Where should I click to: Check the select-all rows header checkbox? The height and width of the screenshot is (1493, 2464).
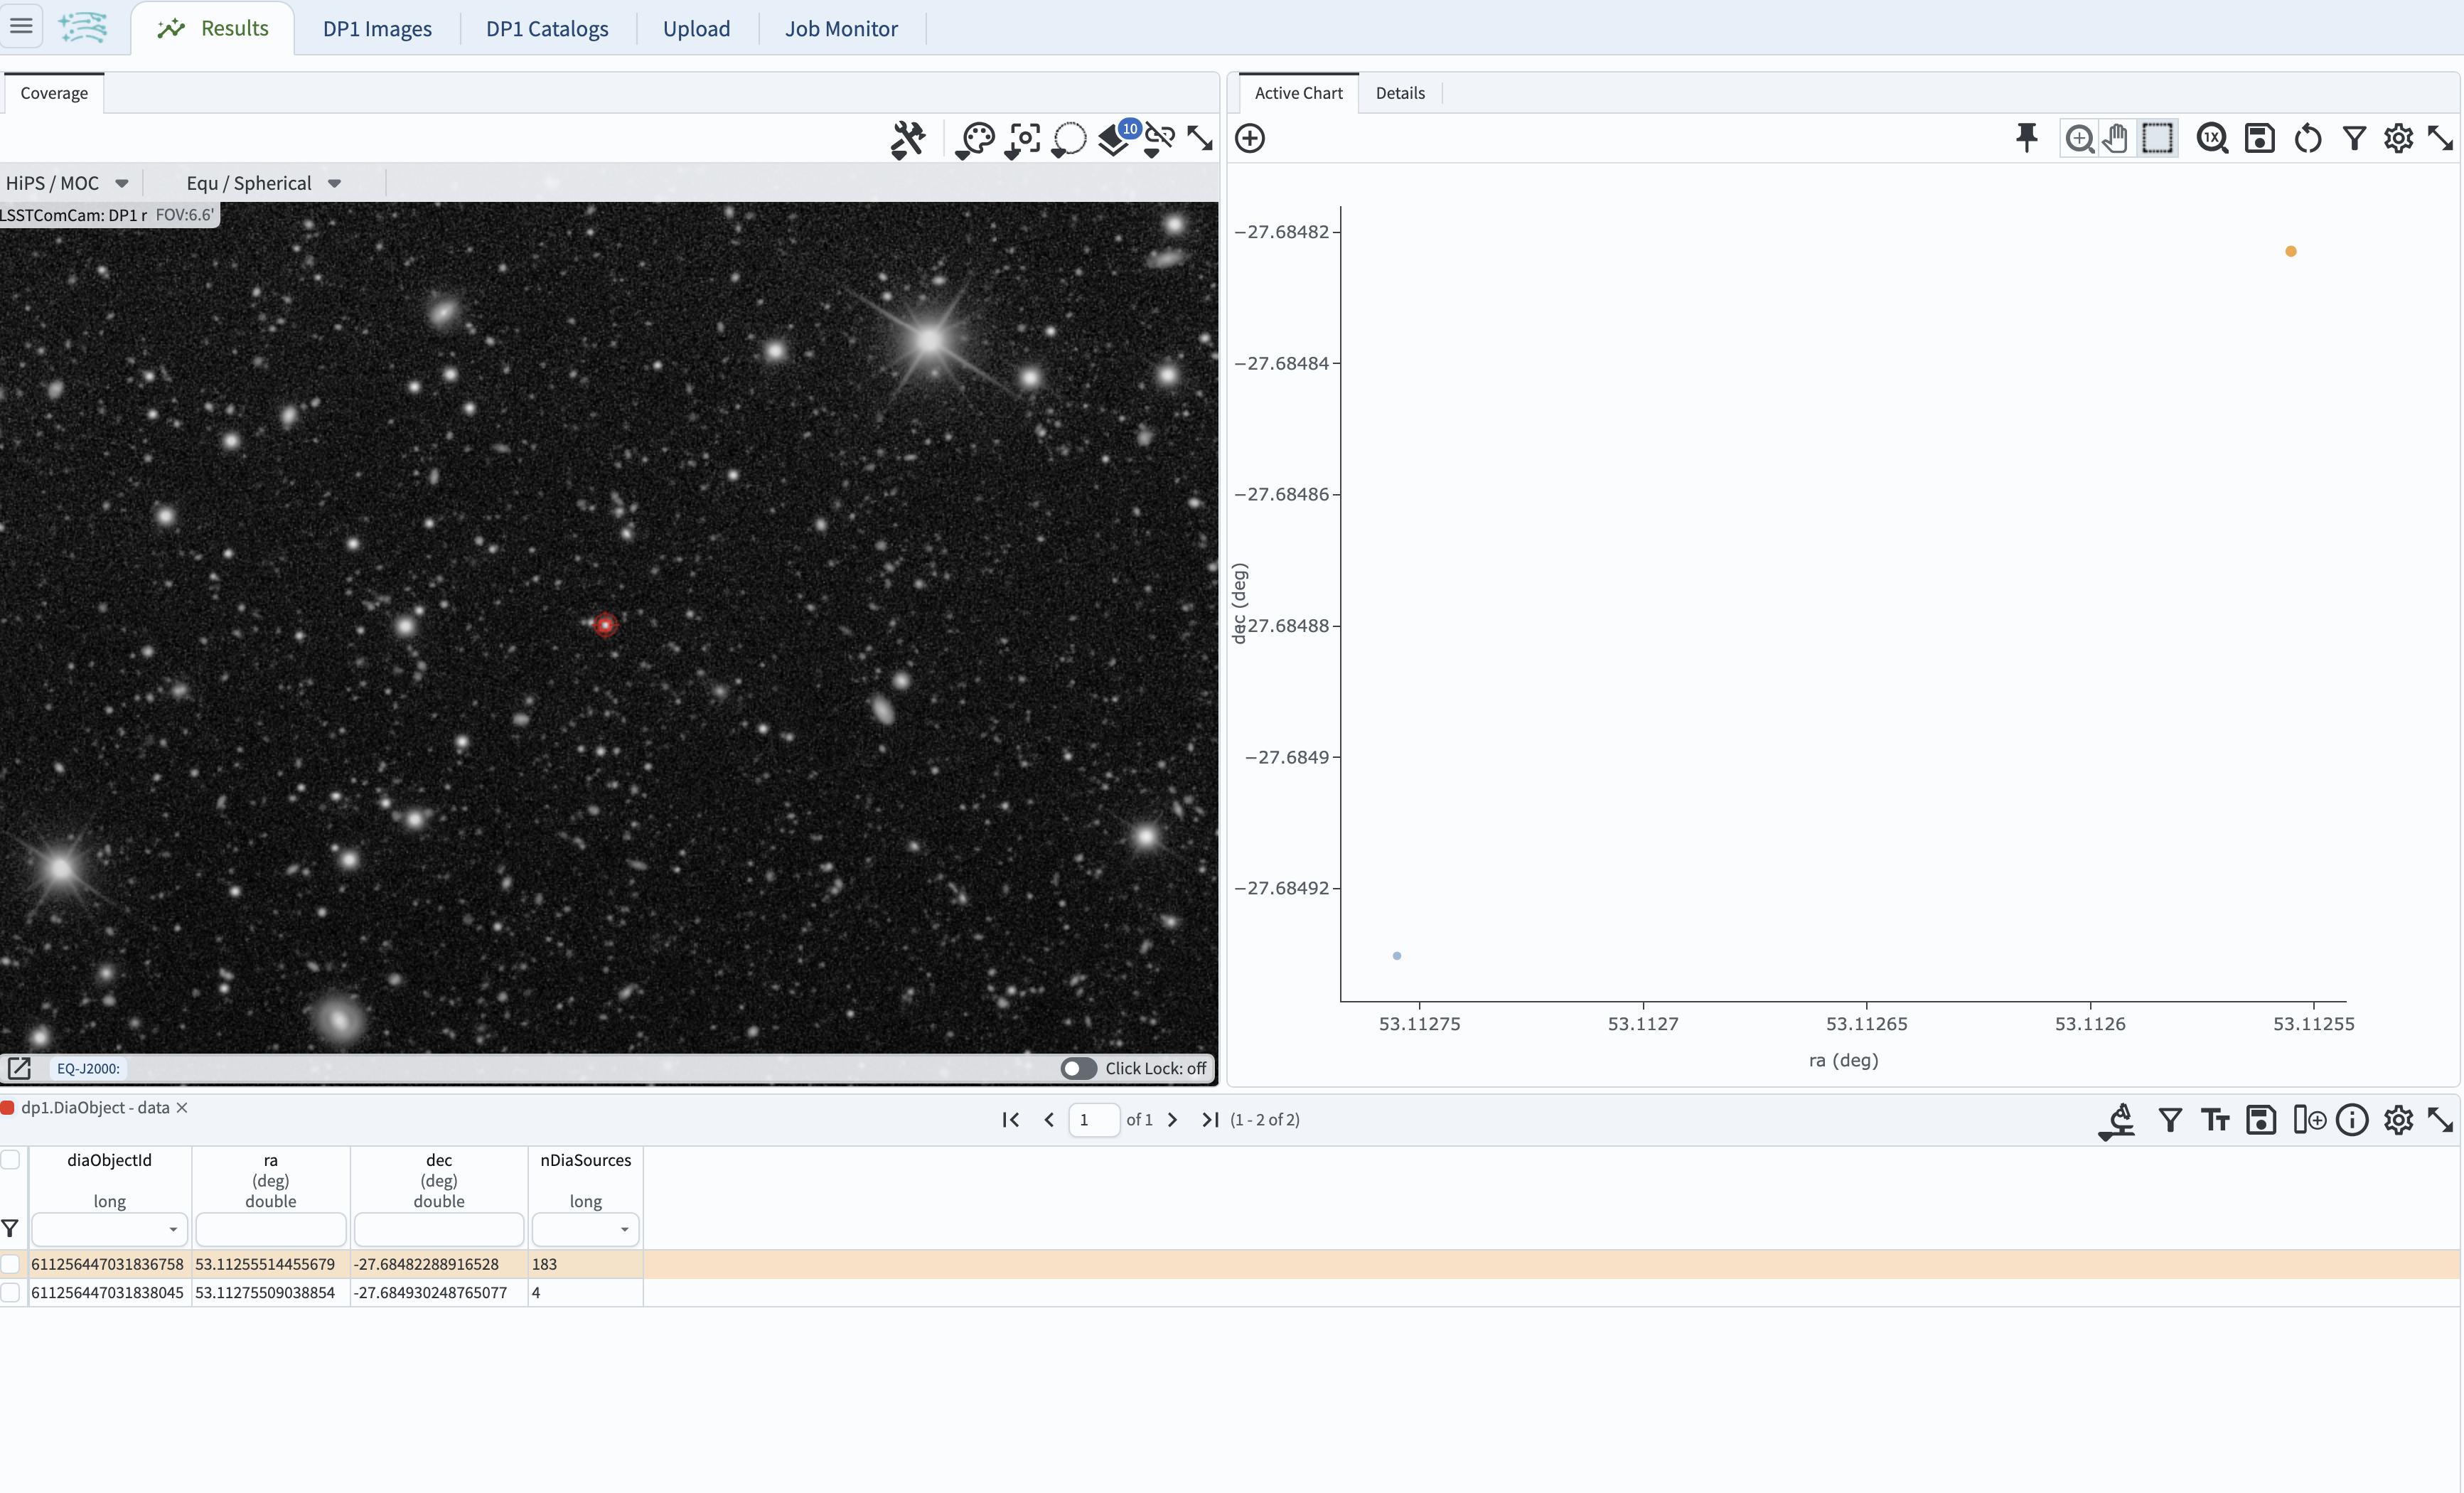coord(11,1160)
